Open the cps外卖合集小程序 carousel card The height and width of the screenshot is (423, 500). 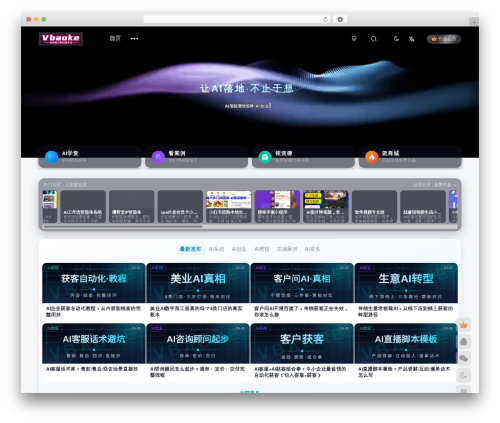click(x=180, y=206)
